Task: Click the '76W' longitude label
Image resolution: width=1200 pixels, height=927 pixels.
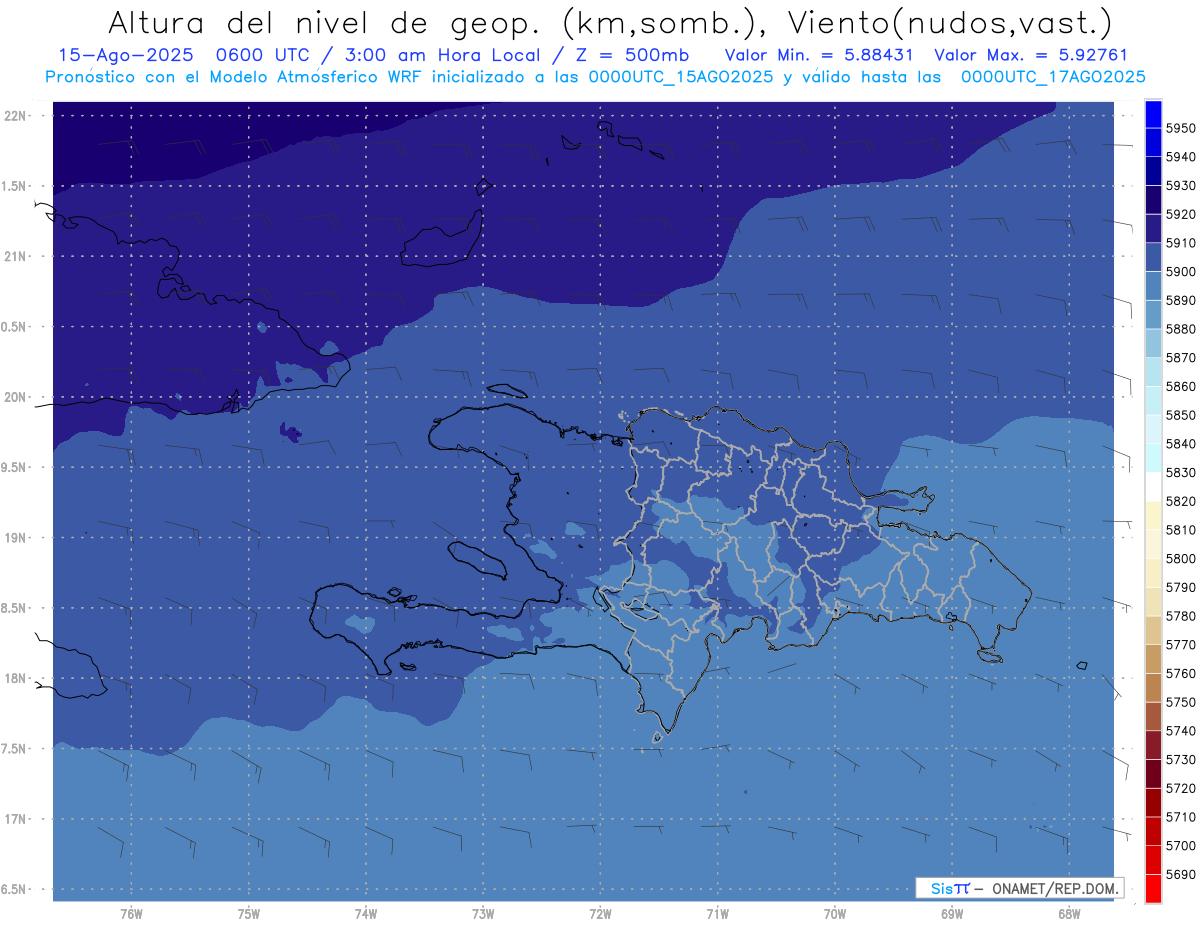Action: [x=131, y=914]
